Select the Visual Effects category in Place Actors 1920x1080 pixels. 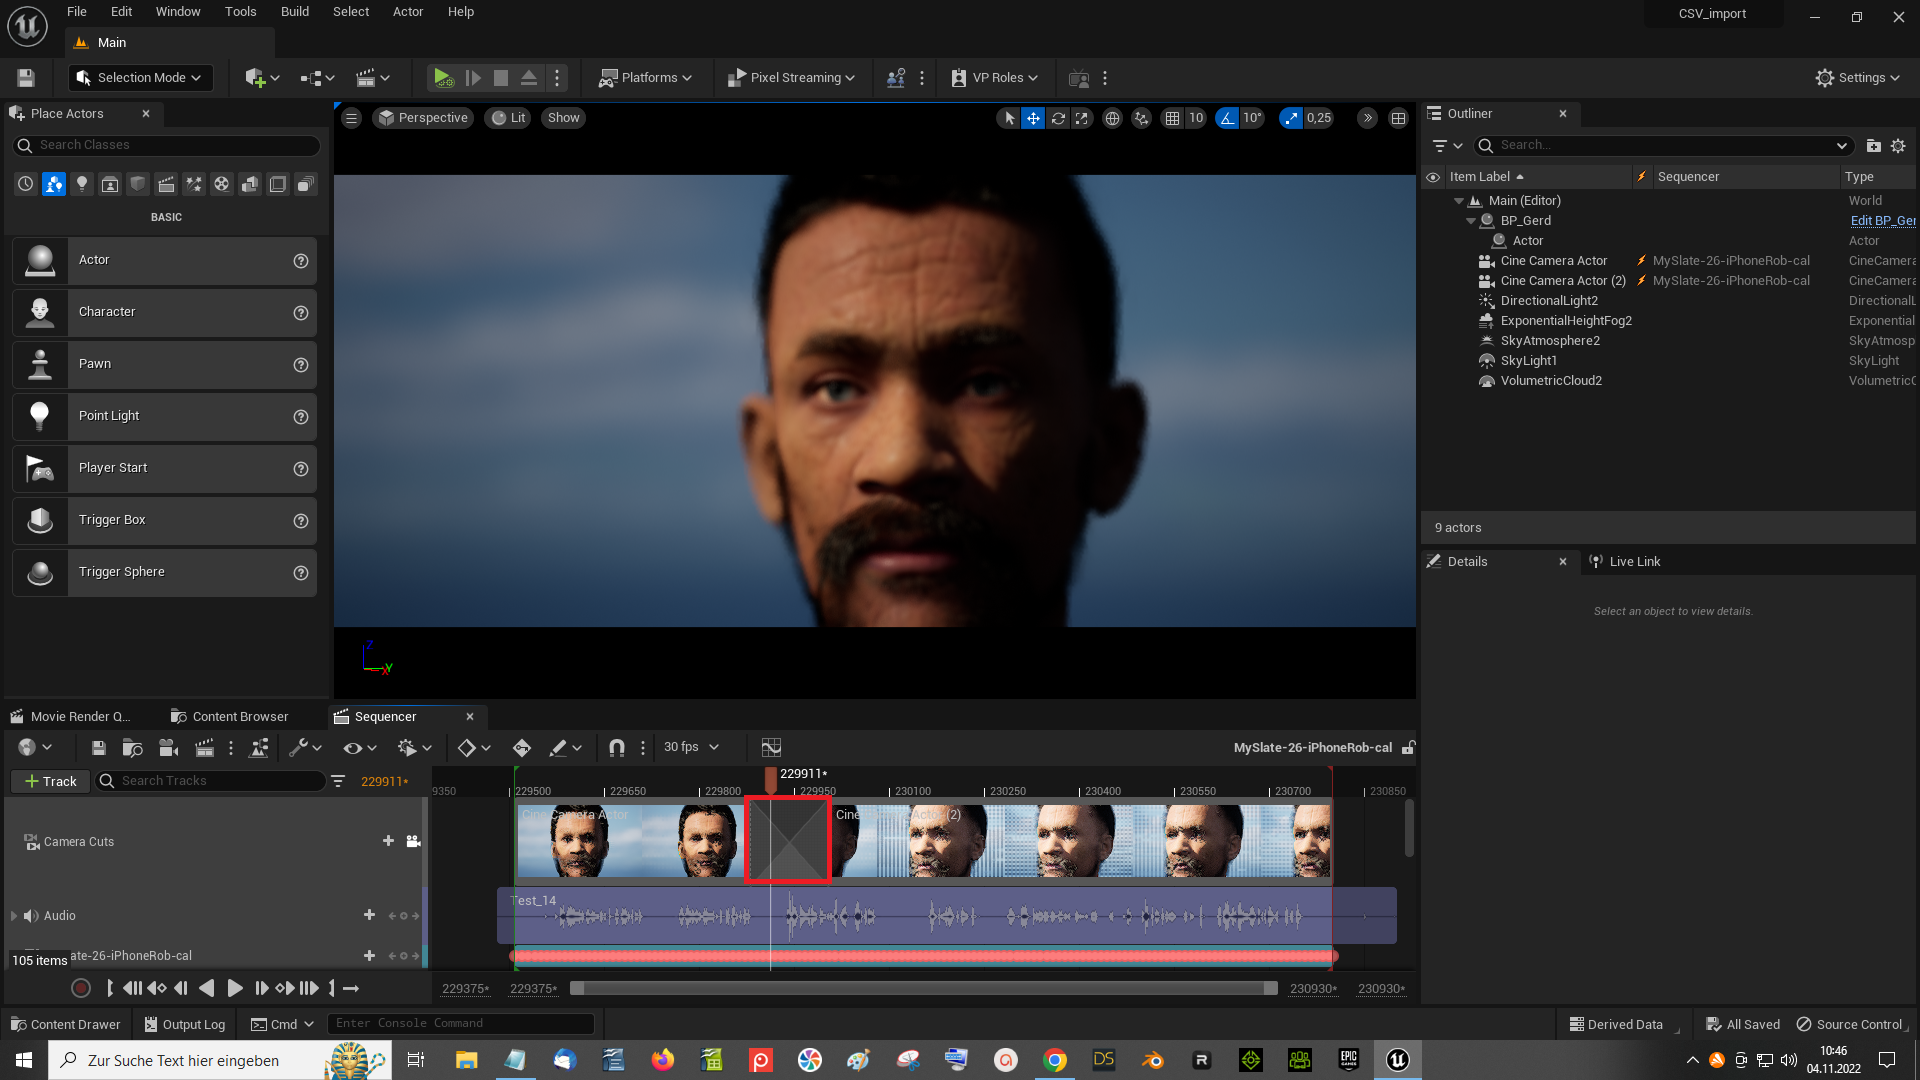pos(194,184)
